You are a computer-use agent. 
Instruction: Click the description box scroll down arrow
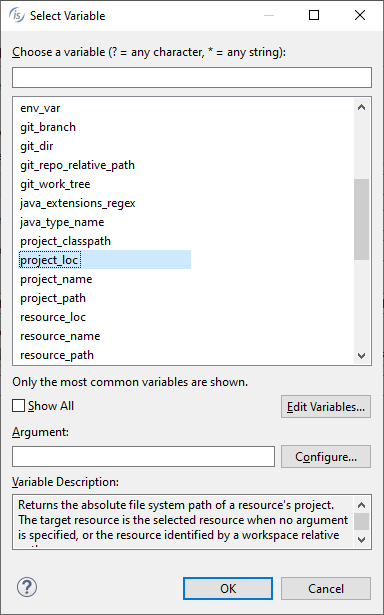click(361, 540)
